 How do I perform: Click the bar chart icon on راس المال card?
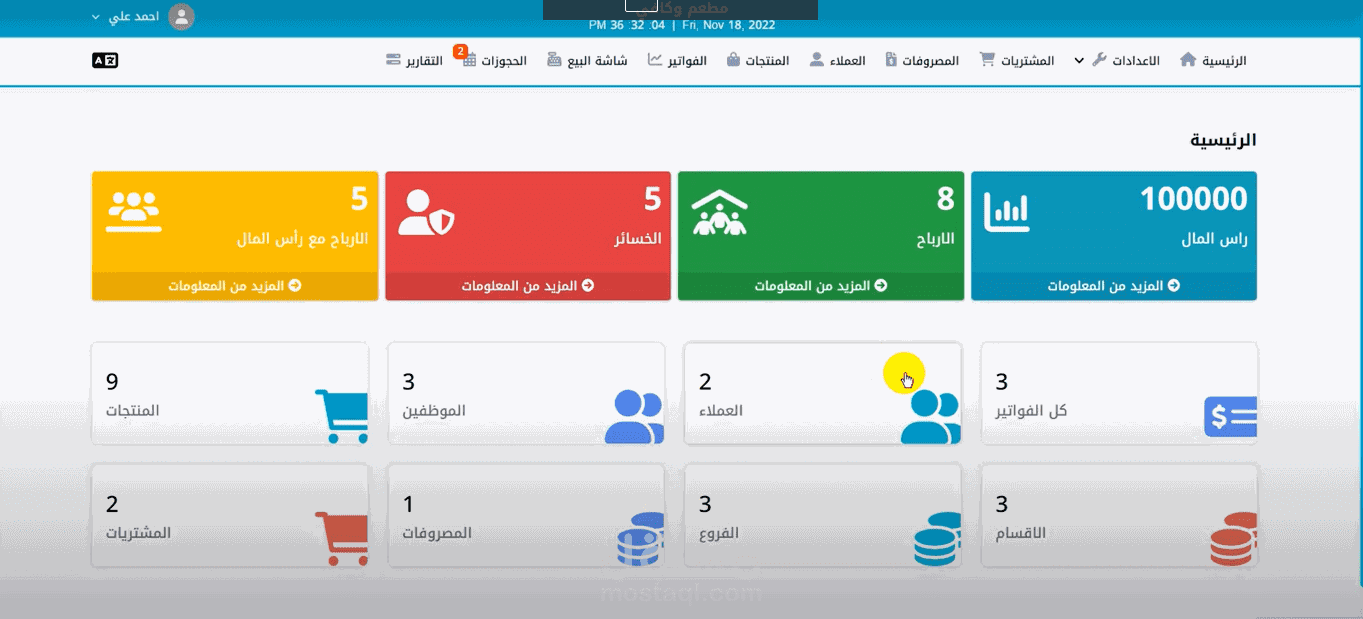pyautogui.click(x=1006, y=211)
